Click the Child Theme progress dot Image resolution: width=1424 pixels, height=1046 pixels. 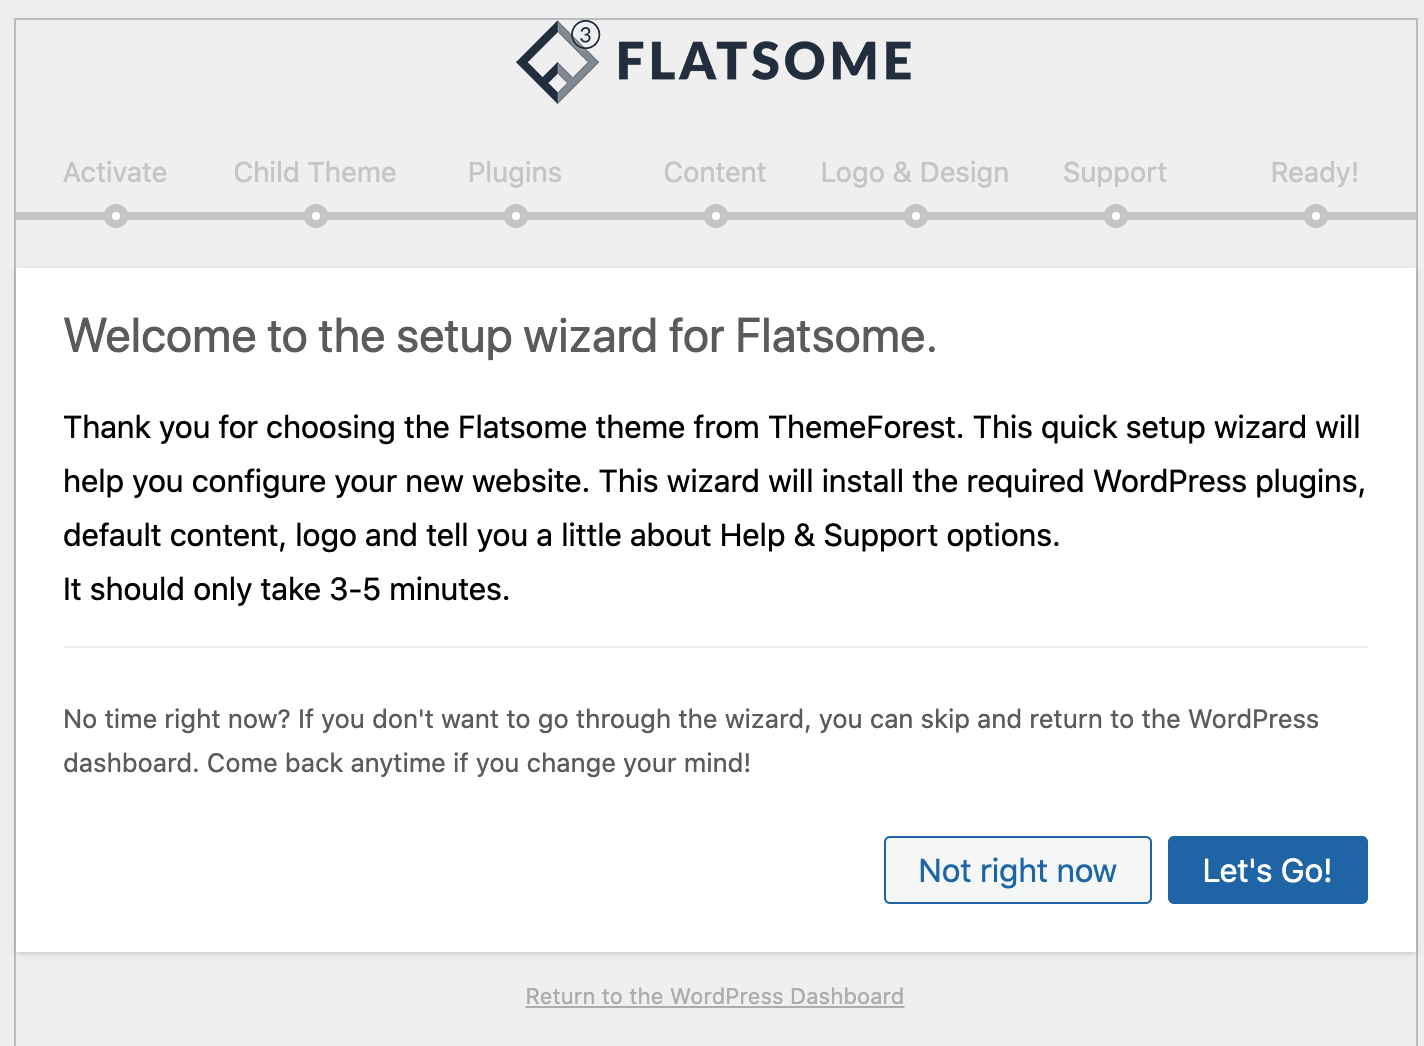tap(316, 216)
